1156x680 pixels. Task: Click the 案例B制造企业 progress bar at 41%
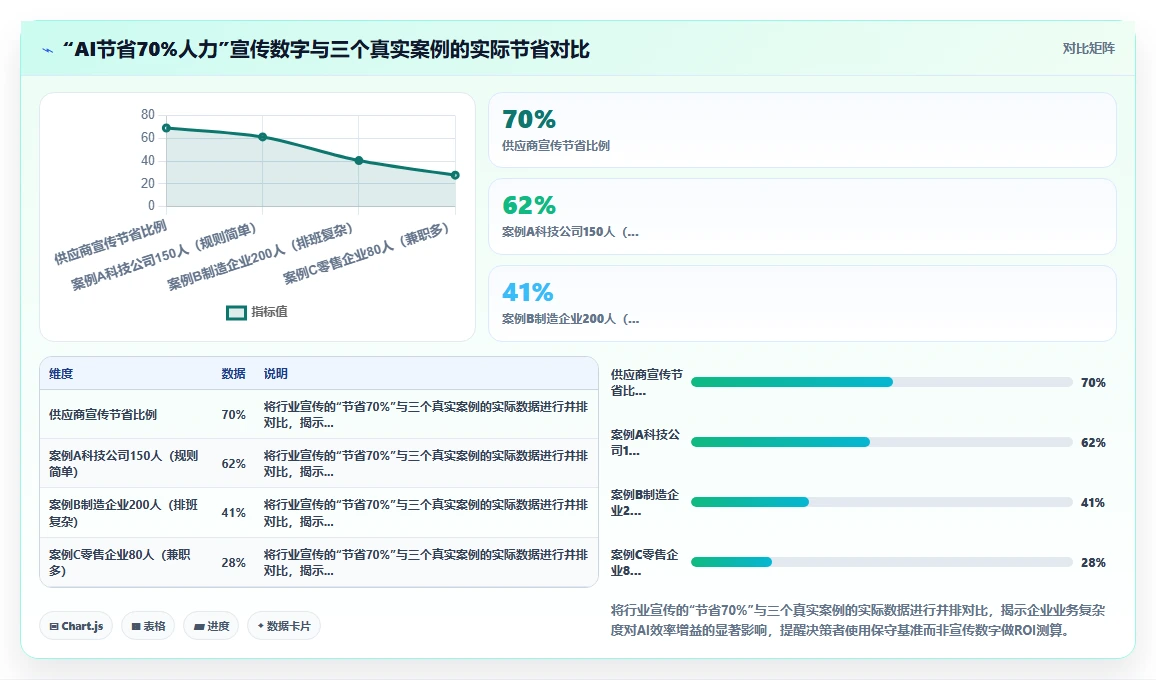[x=882, y=502]
